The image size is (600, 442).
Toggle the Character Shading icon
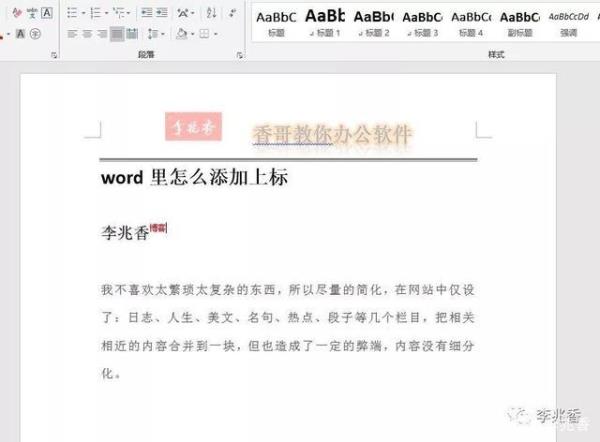pyautogui.click(x=21, y=34)
